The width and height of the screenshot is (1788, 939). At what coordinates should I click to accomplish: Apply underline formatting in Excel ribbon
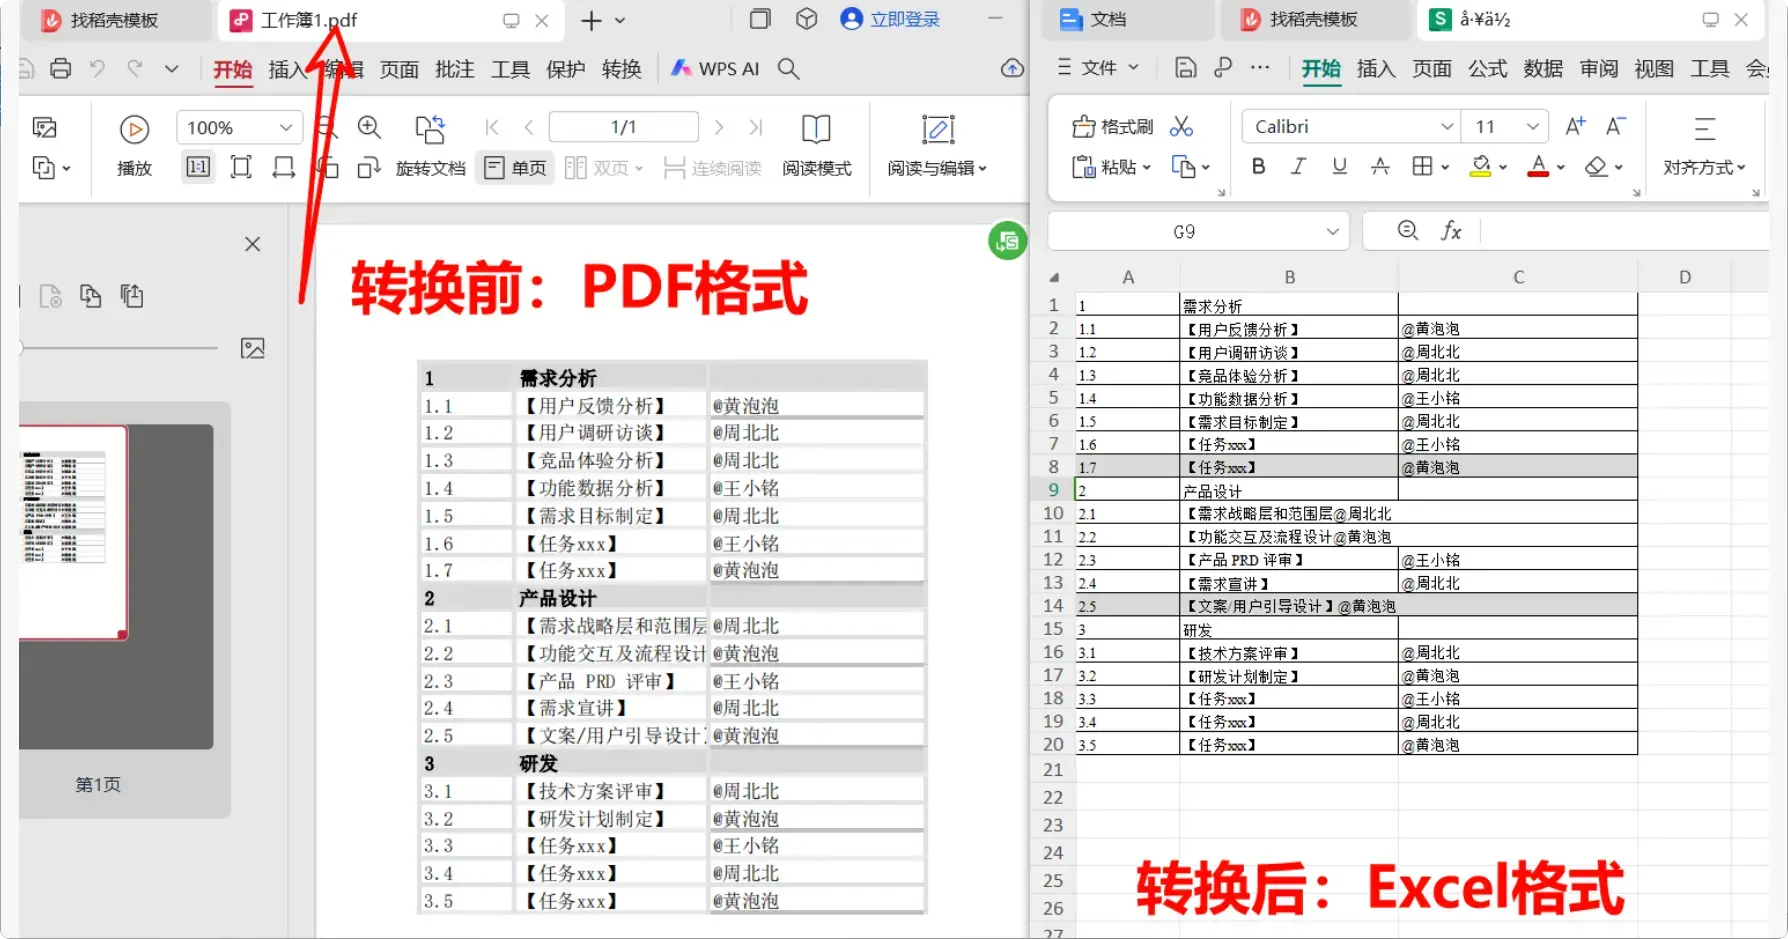pyautogui.click(x=1339, y=166)
